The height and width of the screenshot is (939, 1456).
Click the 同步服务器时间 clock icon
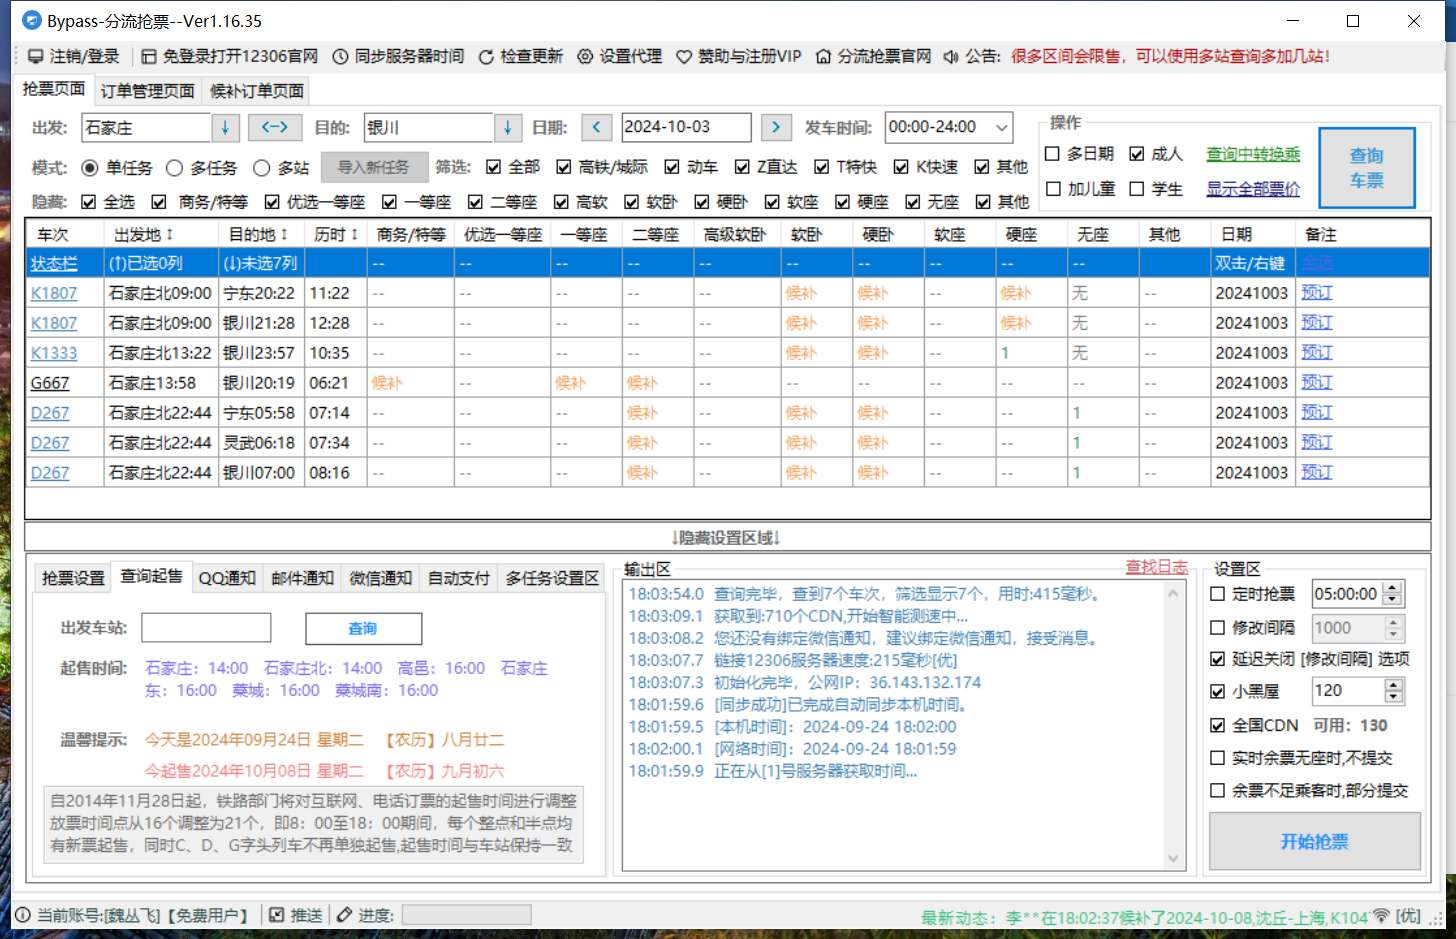coord(340,57)
